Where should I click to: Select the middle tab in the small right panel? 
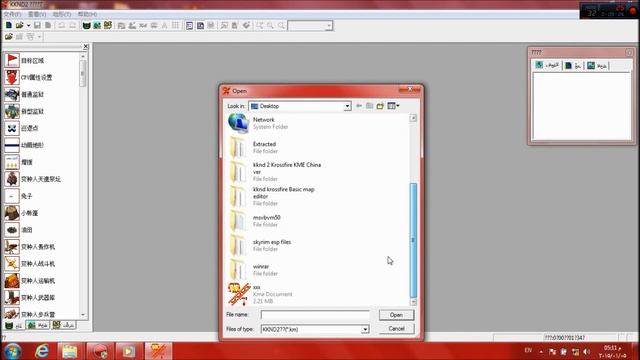tap(573, 66)
